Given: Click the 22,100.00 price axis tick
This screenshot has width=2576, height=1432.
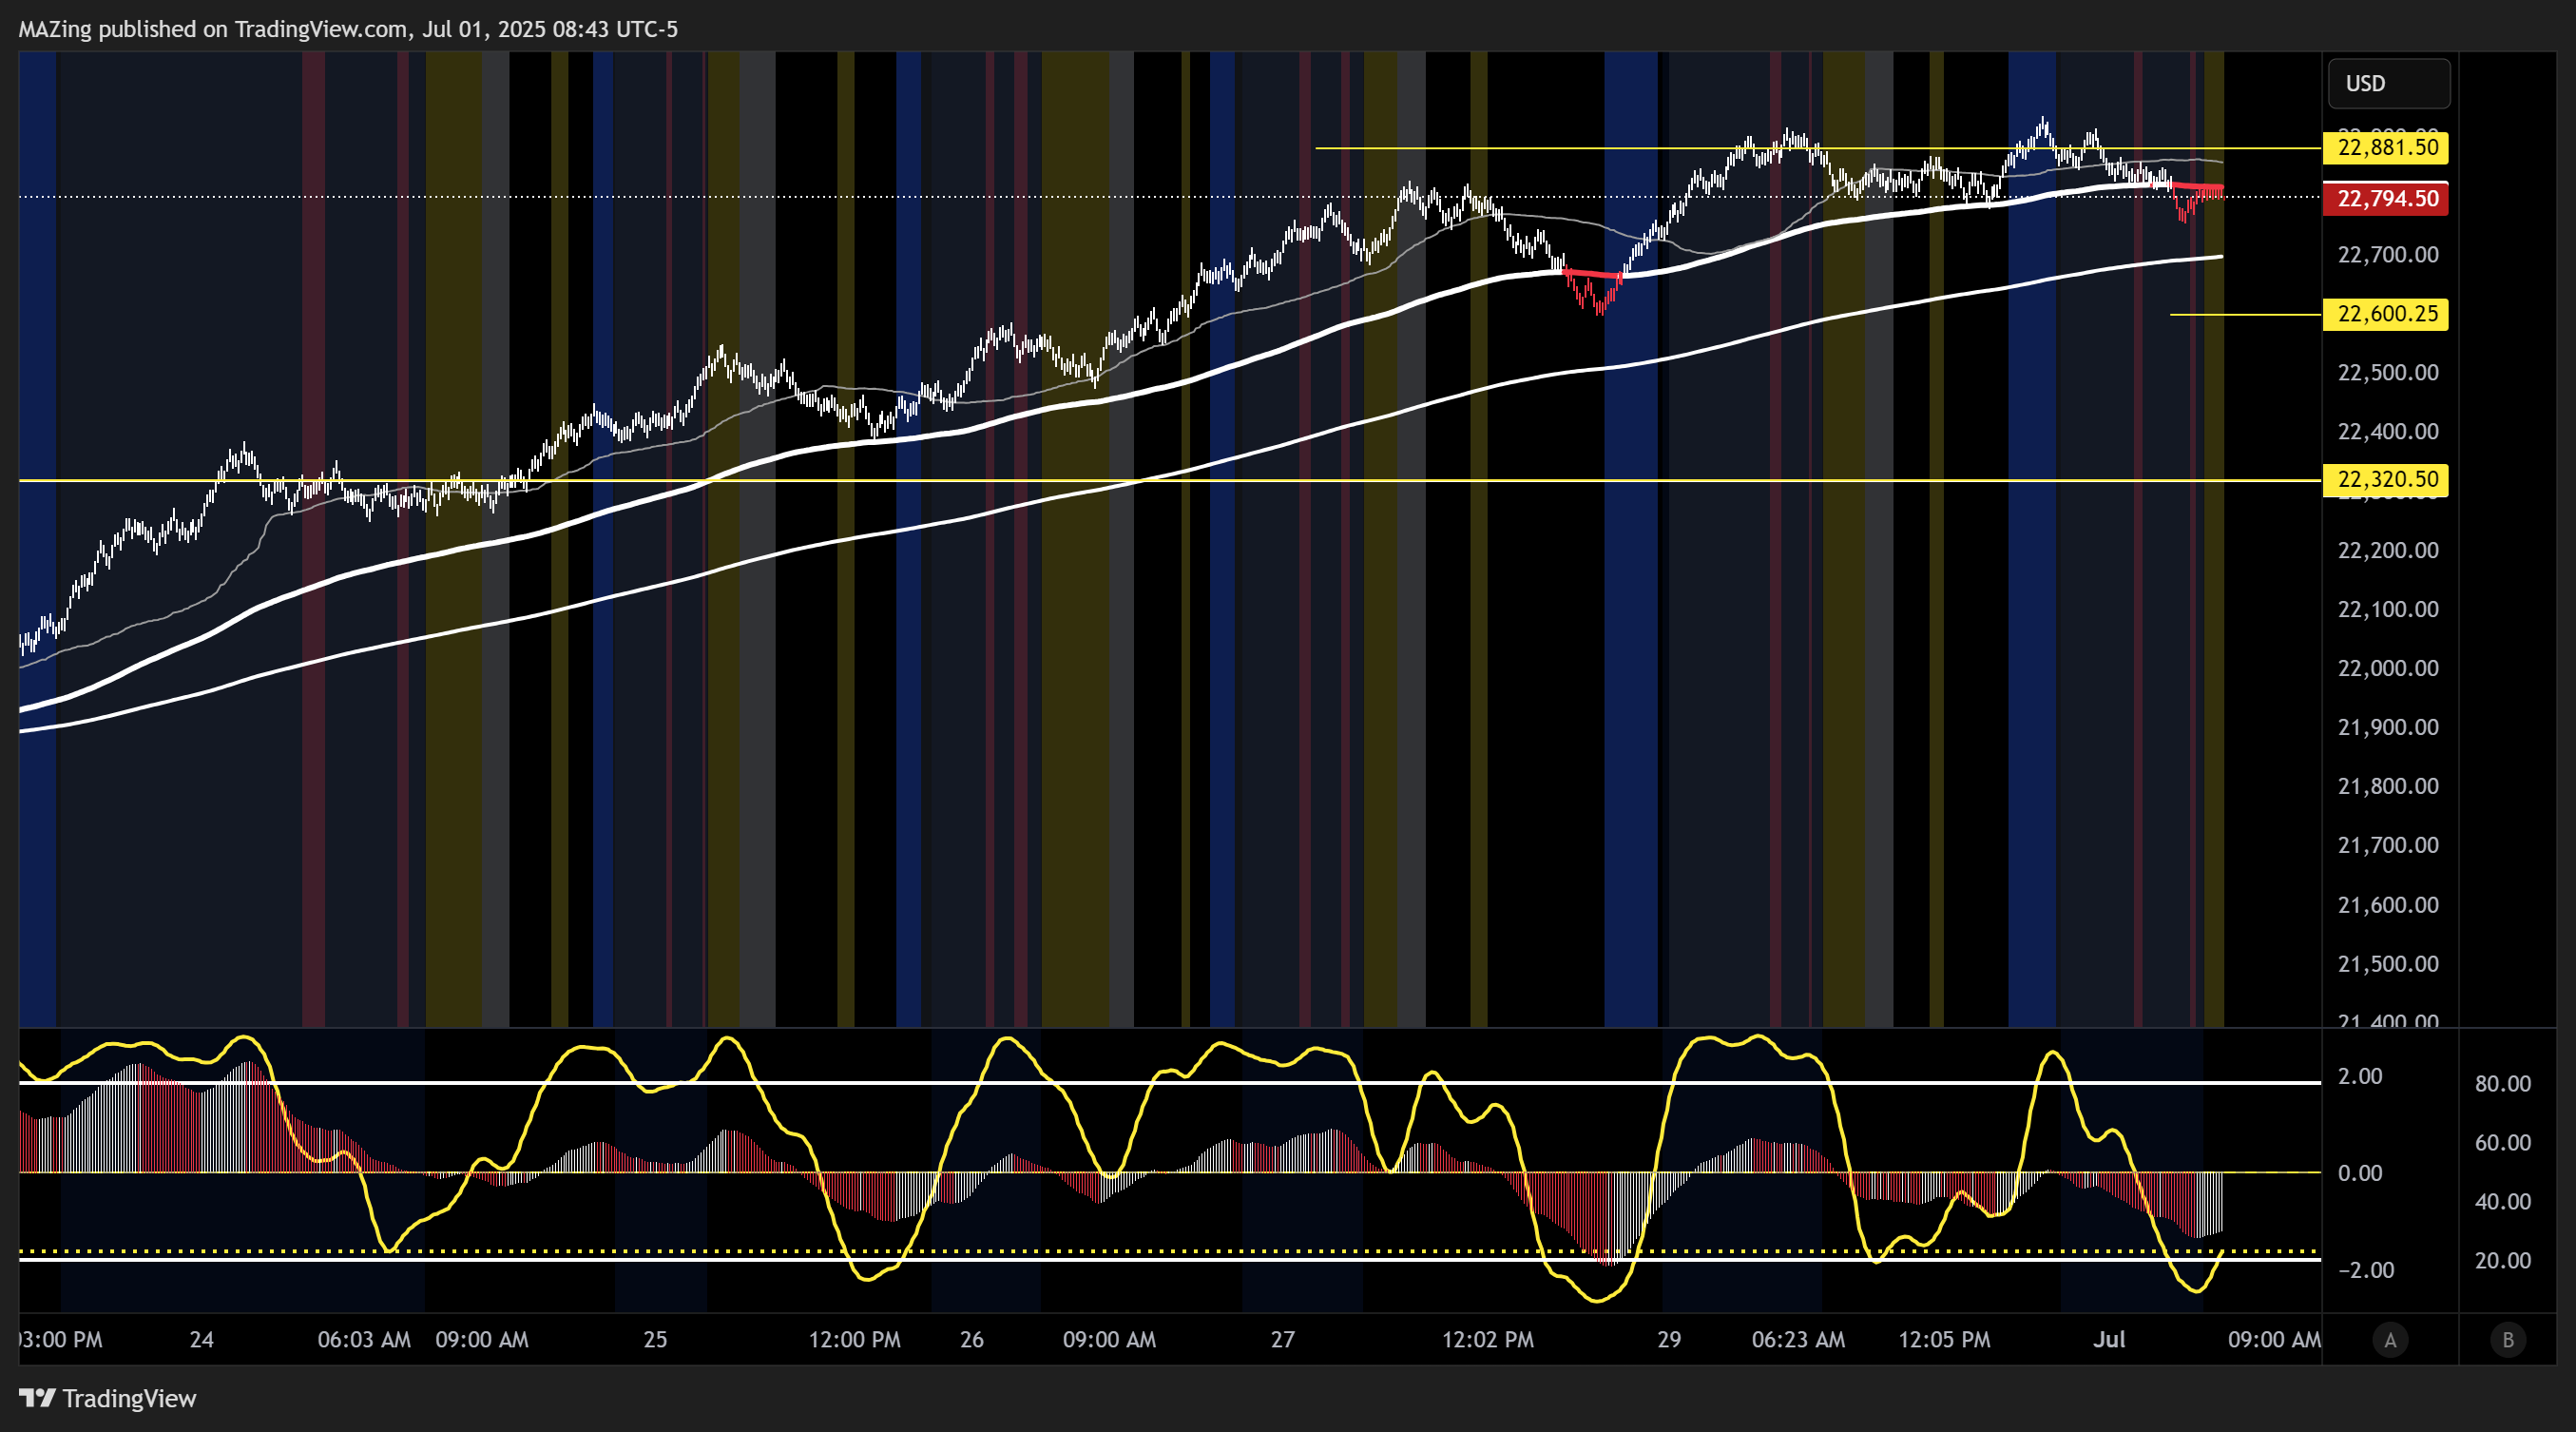Looking at the screenshot, I should tap(2388, 609).
